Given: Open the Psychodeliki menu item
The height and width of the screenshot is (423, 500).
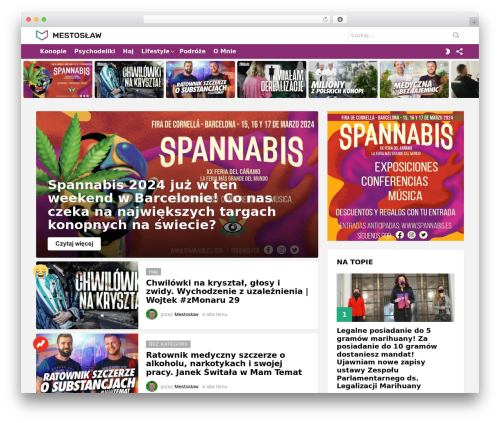Looking at the screenshot, I should click(95, 51).
